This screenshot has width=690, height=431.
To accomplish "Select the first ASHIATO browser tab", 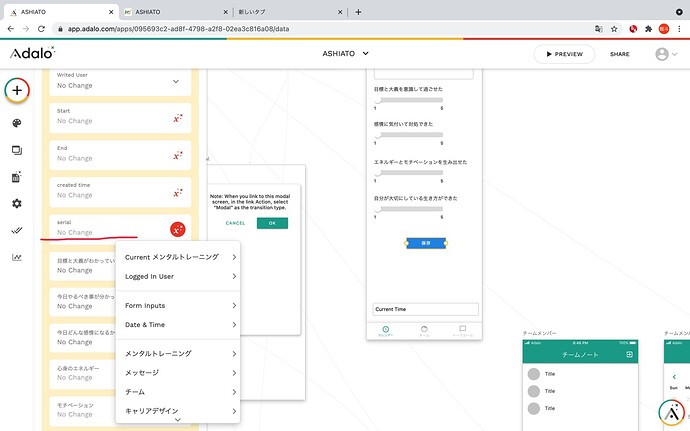I will pyautogui.click(x=61, y=12).
